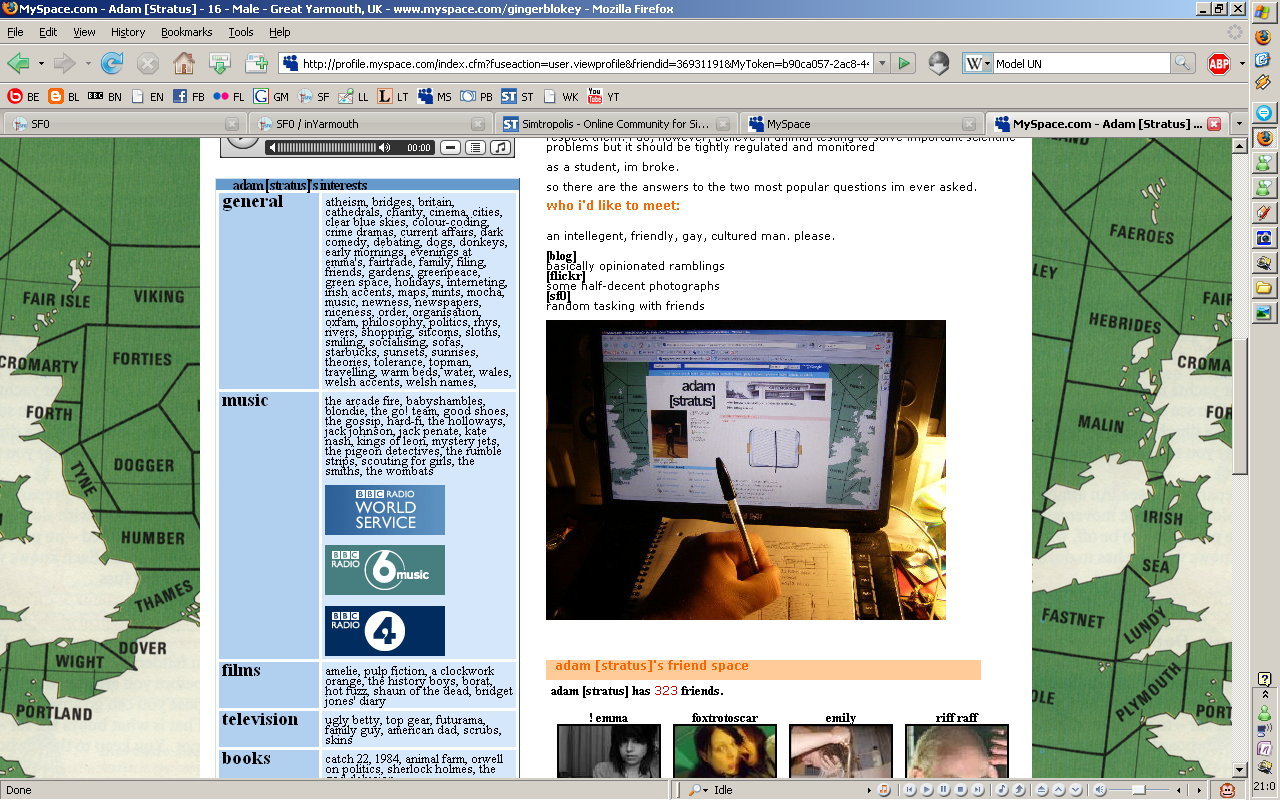Mute the status bar player speaker icon
This screenshot has width=1280, height=800.
coord(1100,789)
